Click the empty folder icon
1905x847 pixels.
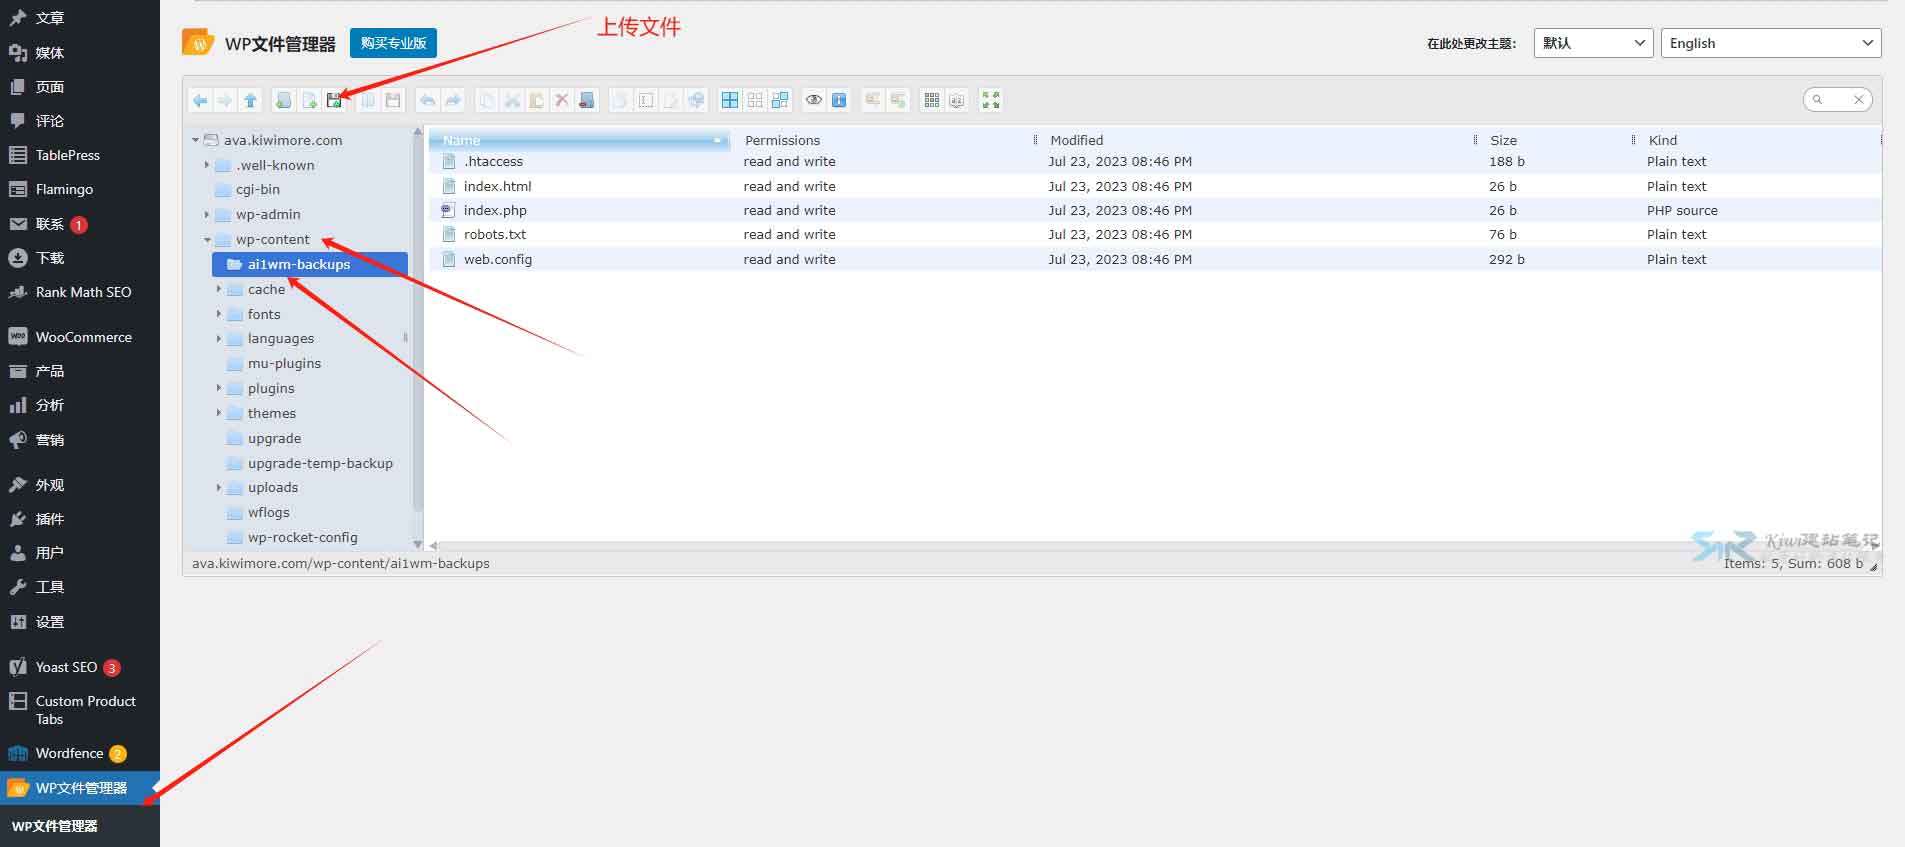(x=587, y=100)
